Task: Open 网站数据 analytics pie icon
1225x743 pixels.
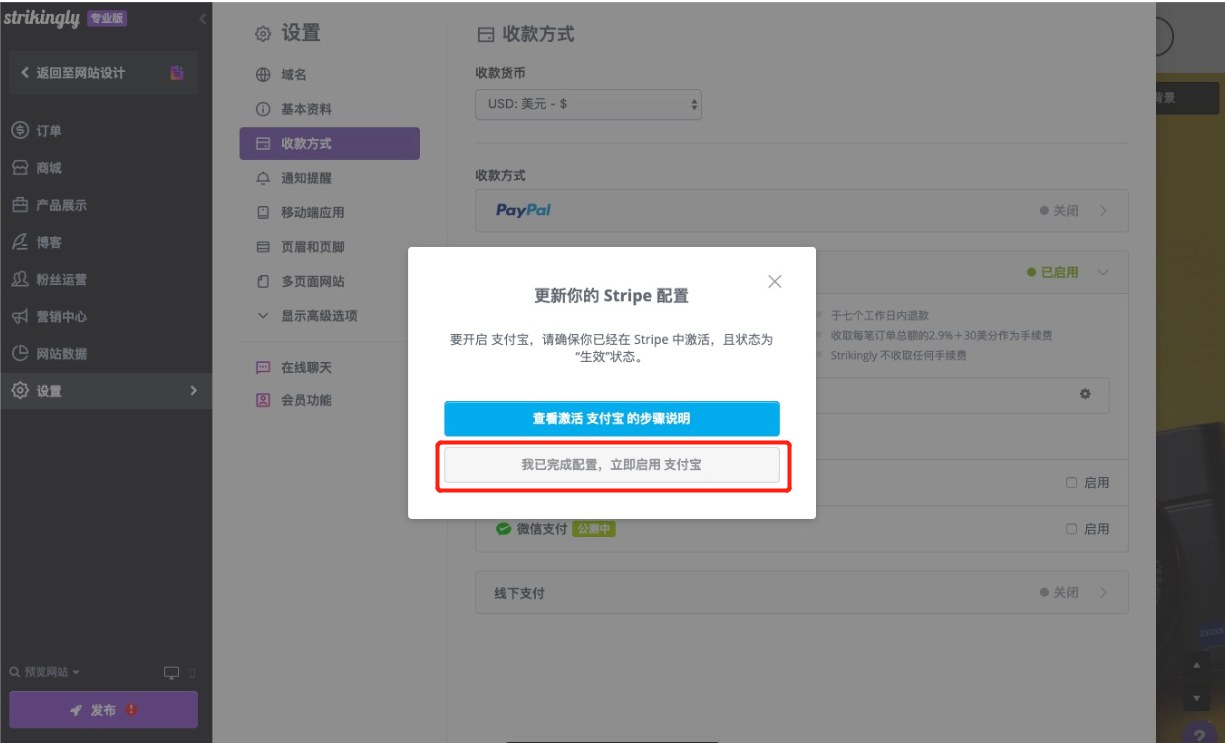Action: click(x=19, y=353)
